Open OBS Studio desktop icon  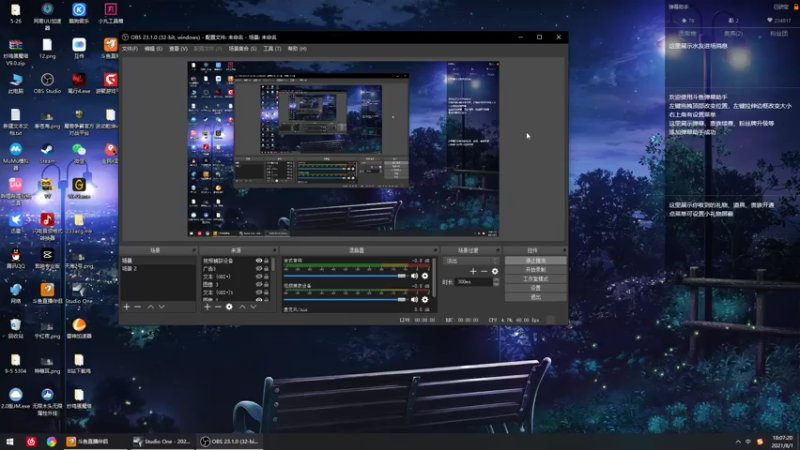point(47,84)
